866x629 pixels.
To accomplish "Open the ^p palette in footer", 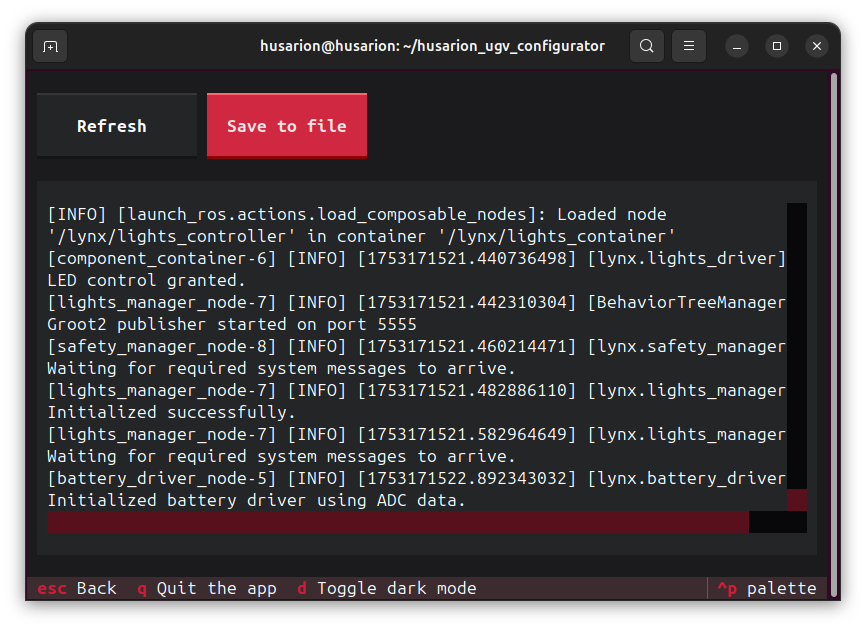I will 767,589.
